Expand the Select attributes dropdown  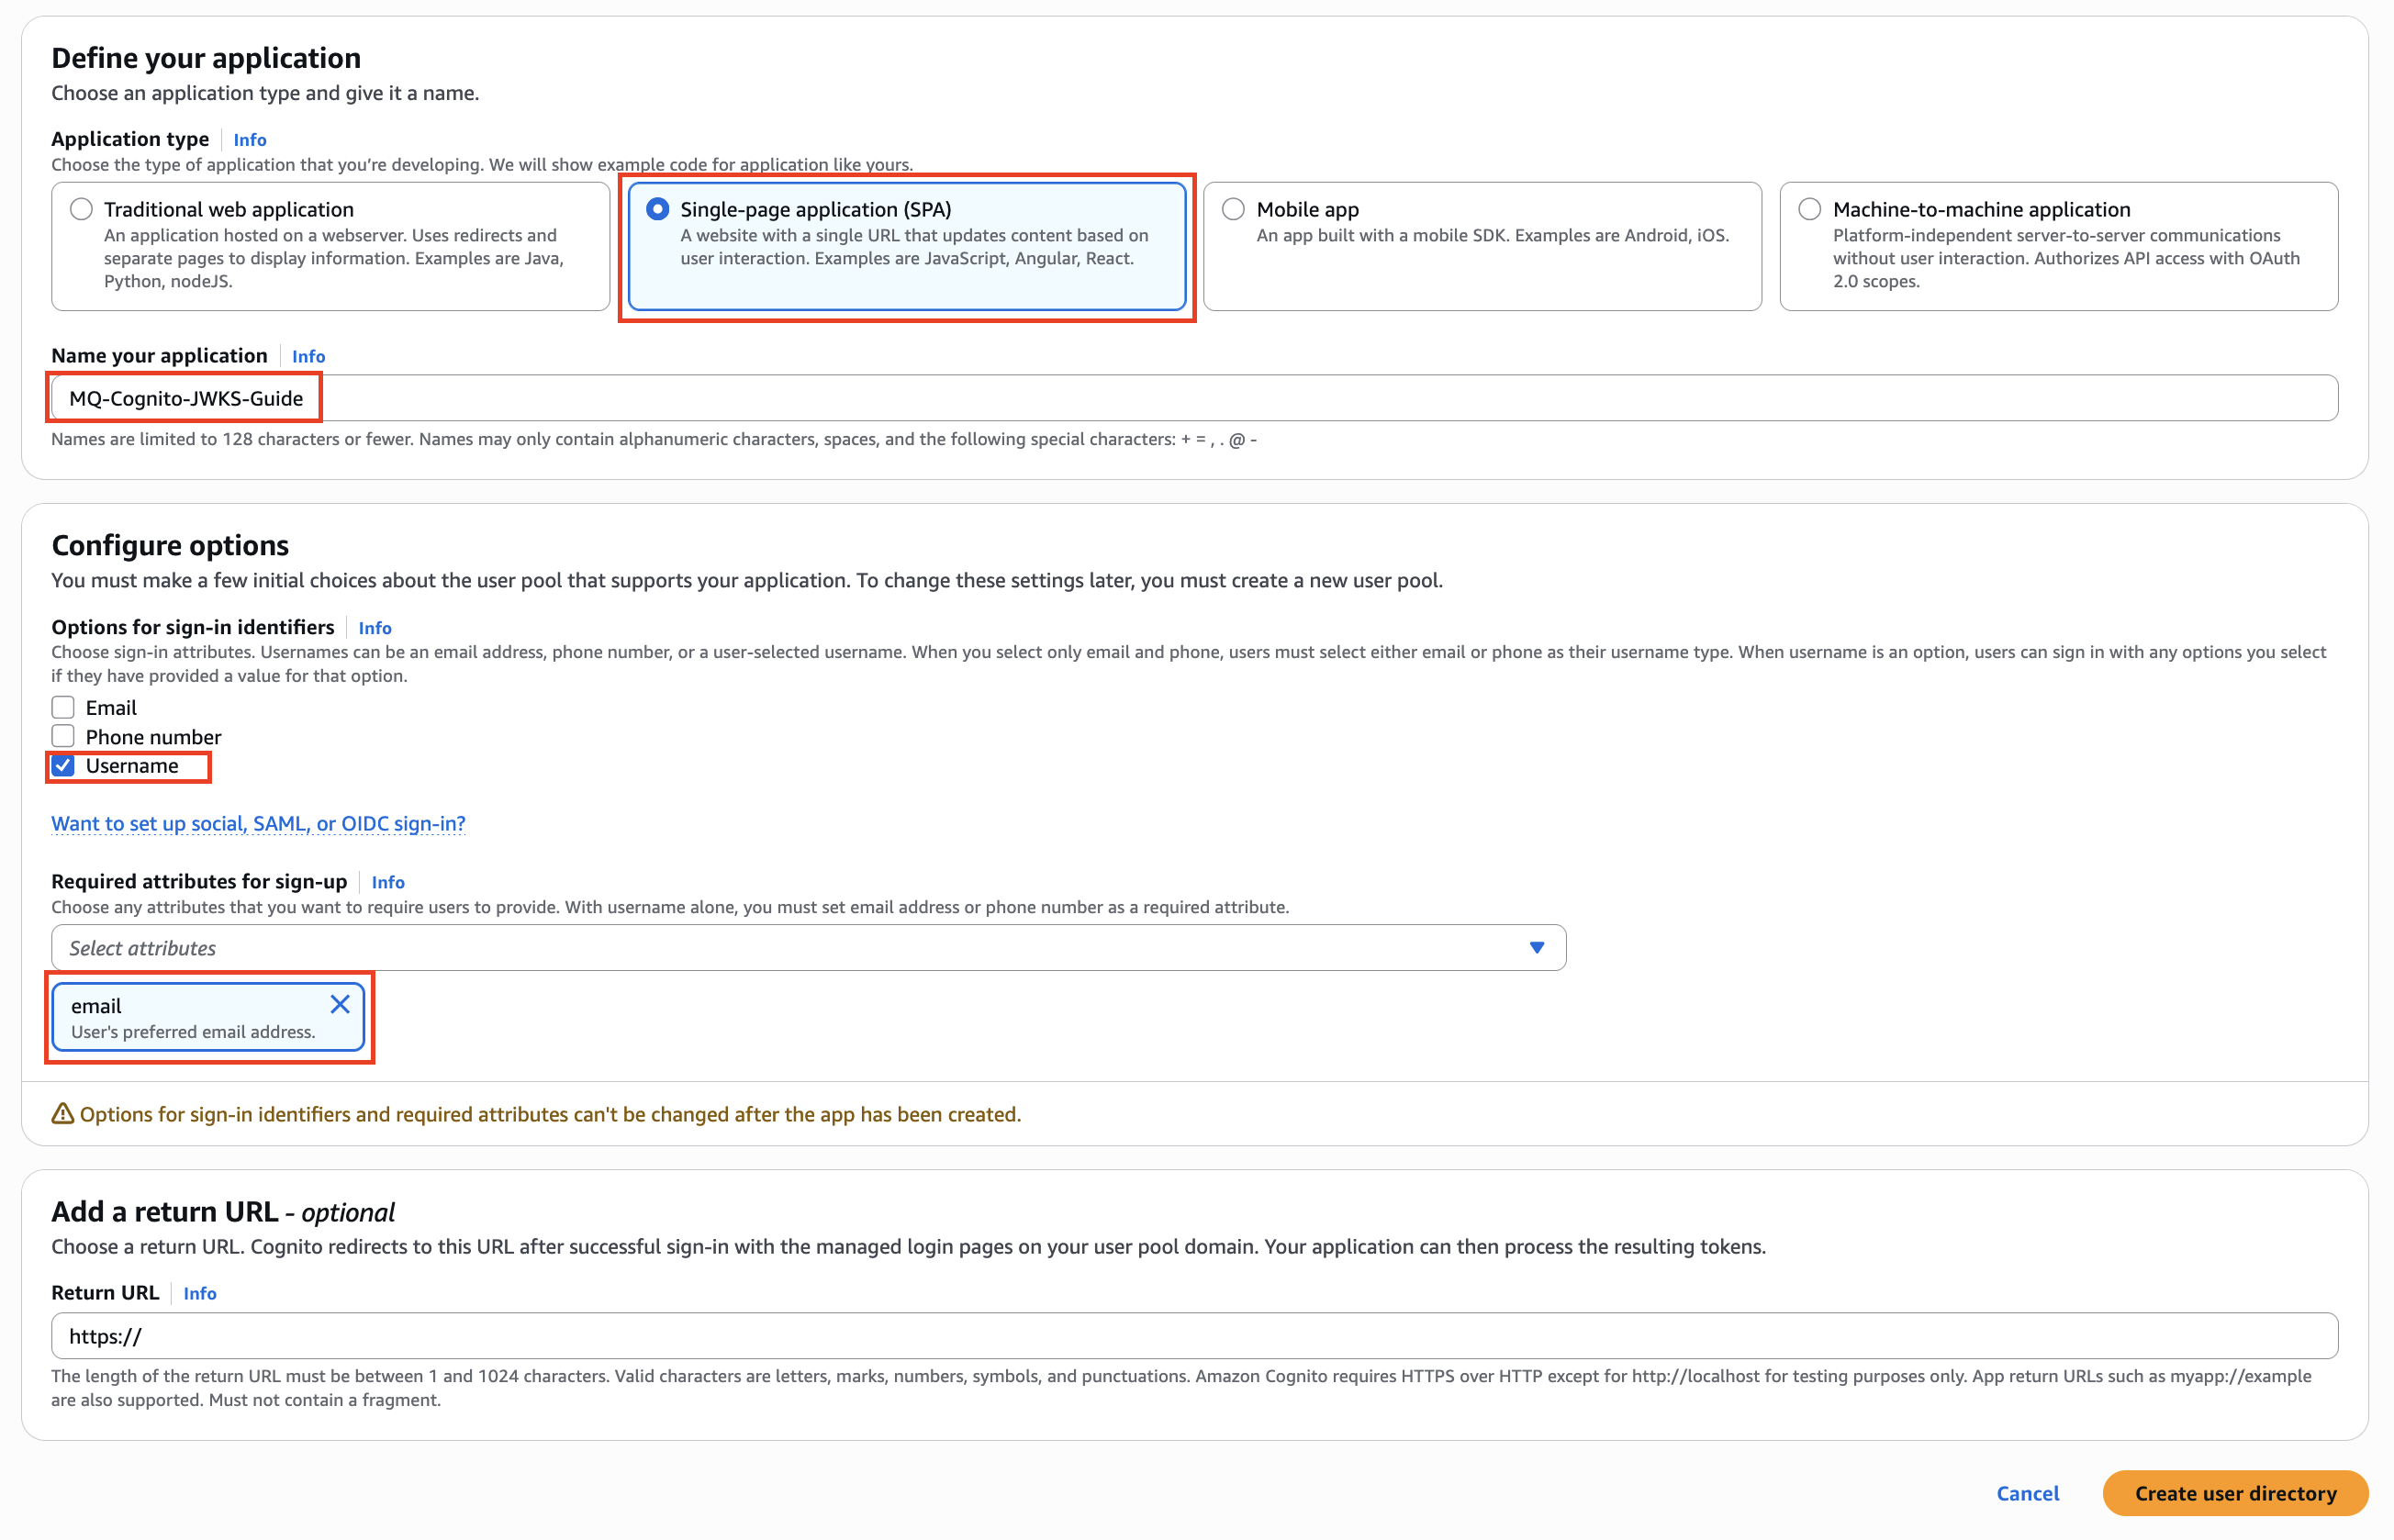click(x=808, y=947)
